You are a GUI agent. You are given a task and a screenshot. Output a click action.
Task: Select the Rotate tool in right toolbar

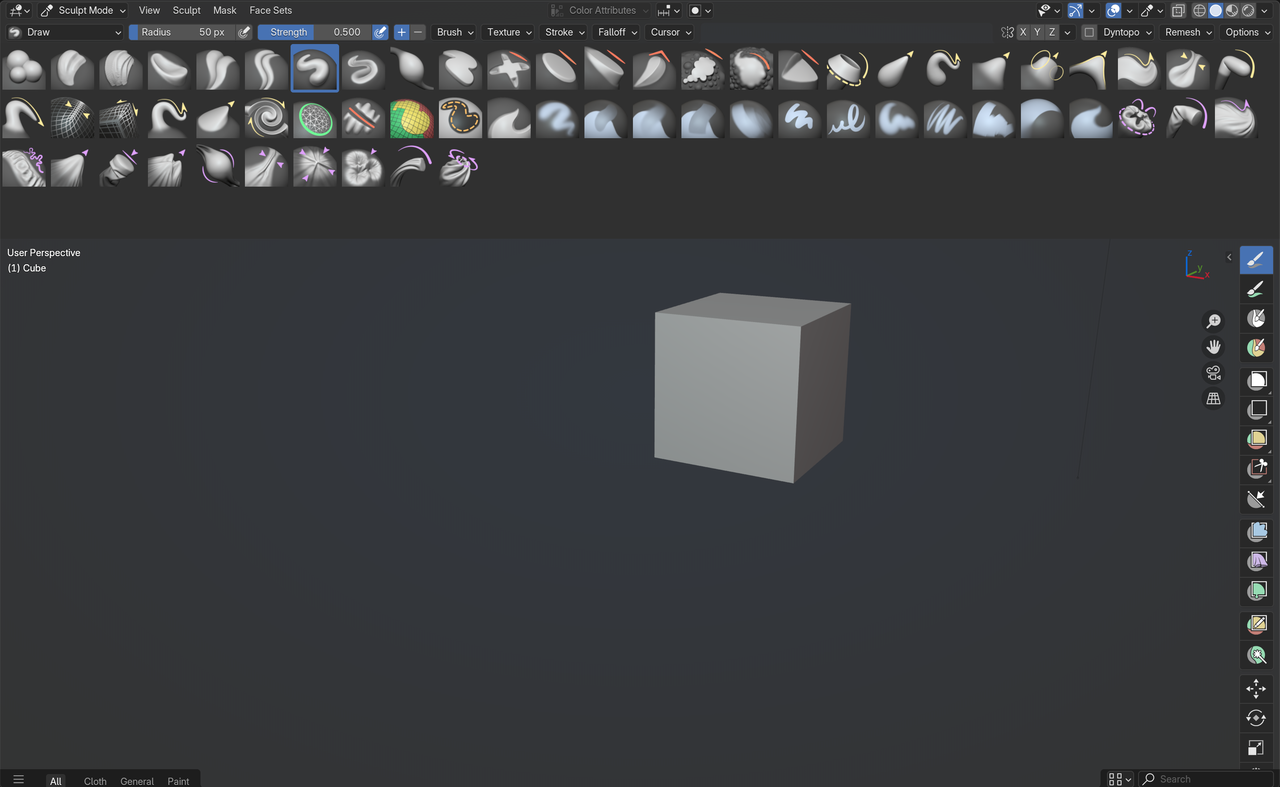tap(1256, 718)
